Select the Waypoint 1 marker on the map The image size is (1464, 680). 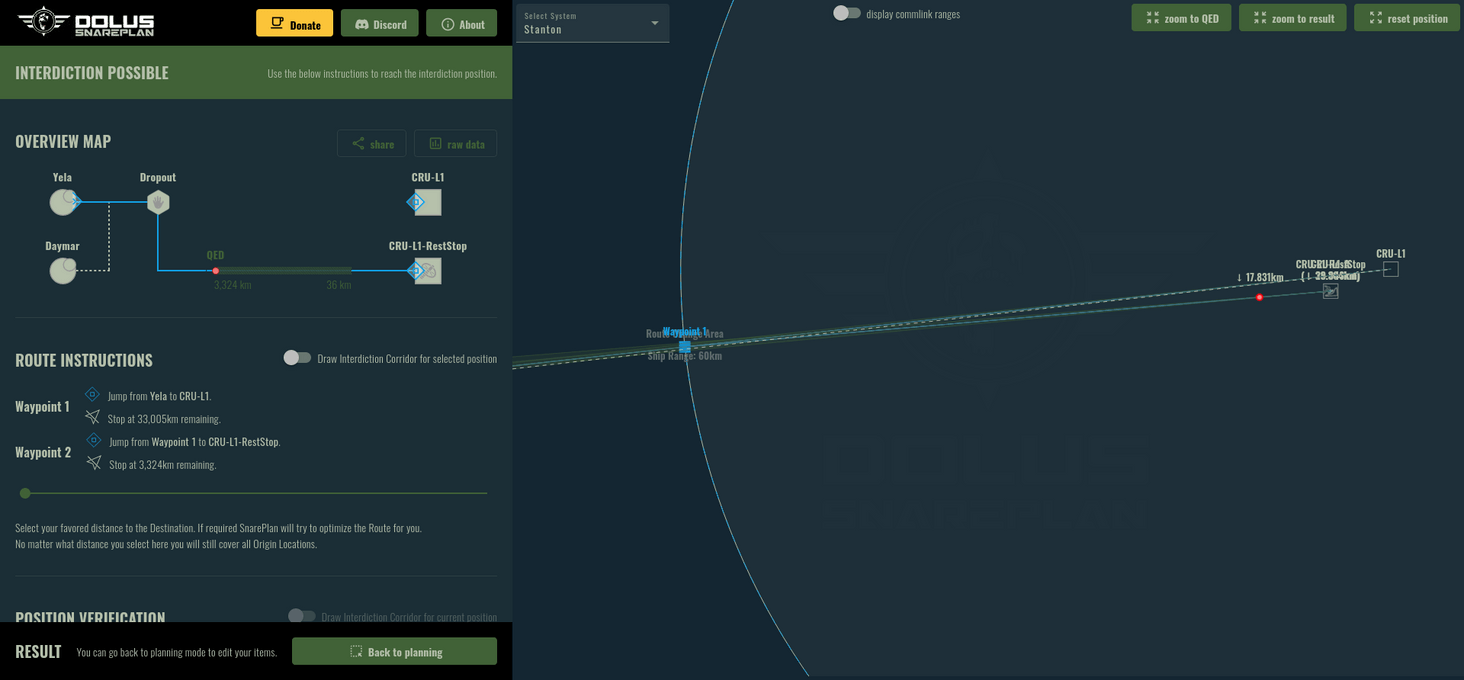pyautogui.click(x=684, y=344)
